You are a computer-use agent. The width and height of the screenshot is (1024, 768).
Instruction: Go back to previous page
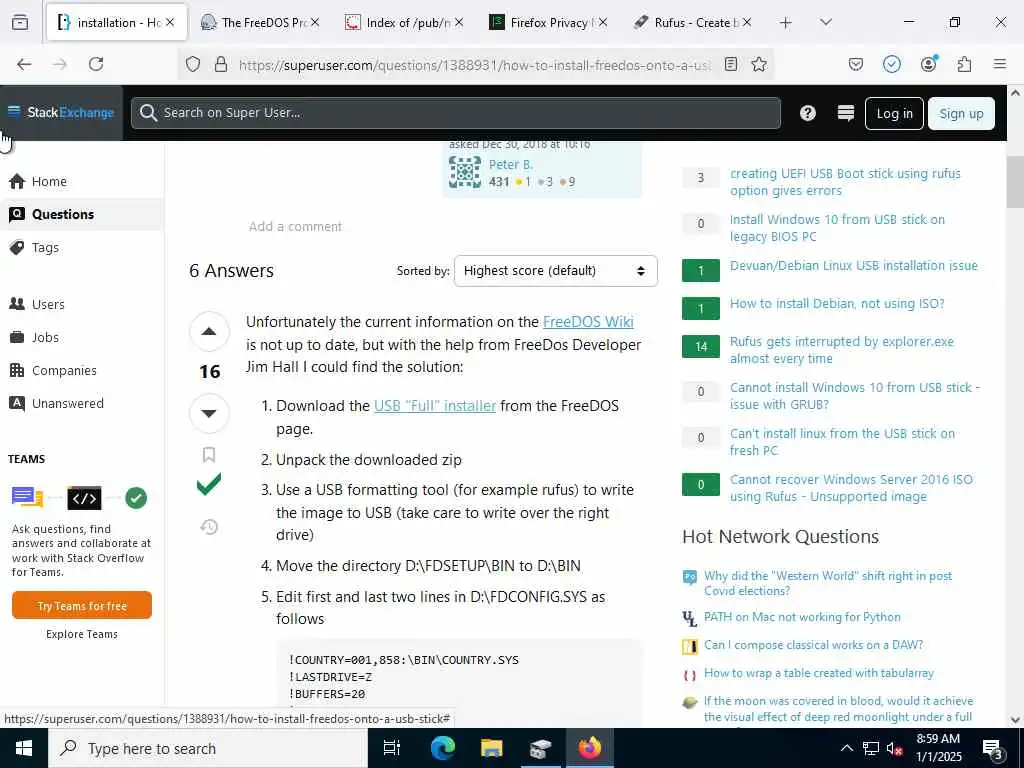24,64
